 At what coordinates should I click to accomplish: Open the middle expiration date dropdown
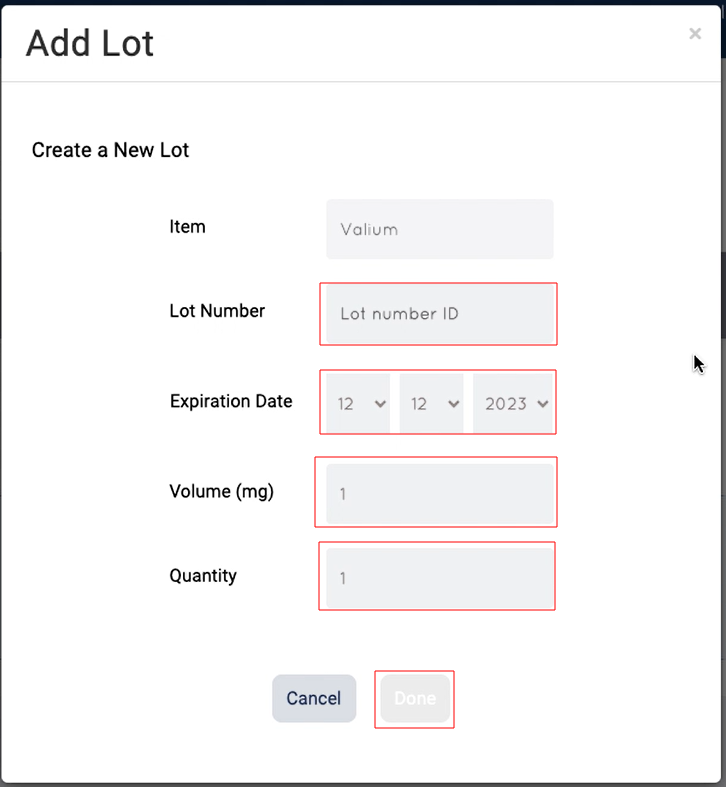tap(431, 404)
